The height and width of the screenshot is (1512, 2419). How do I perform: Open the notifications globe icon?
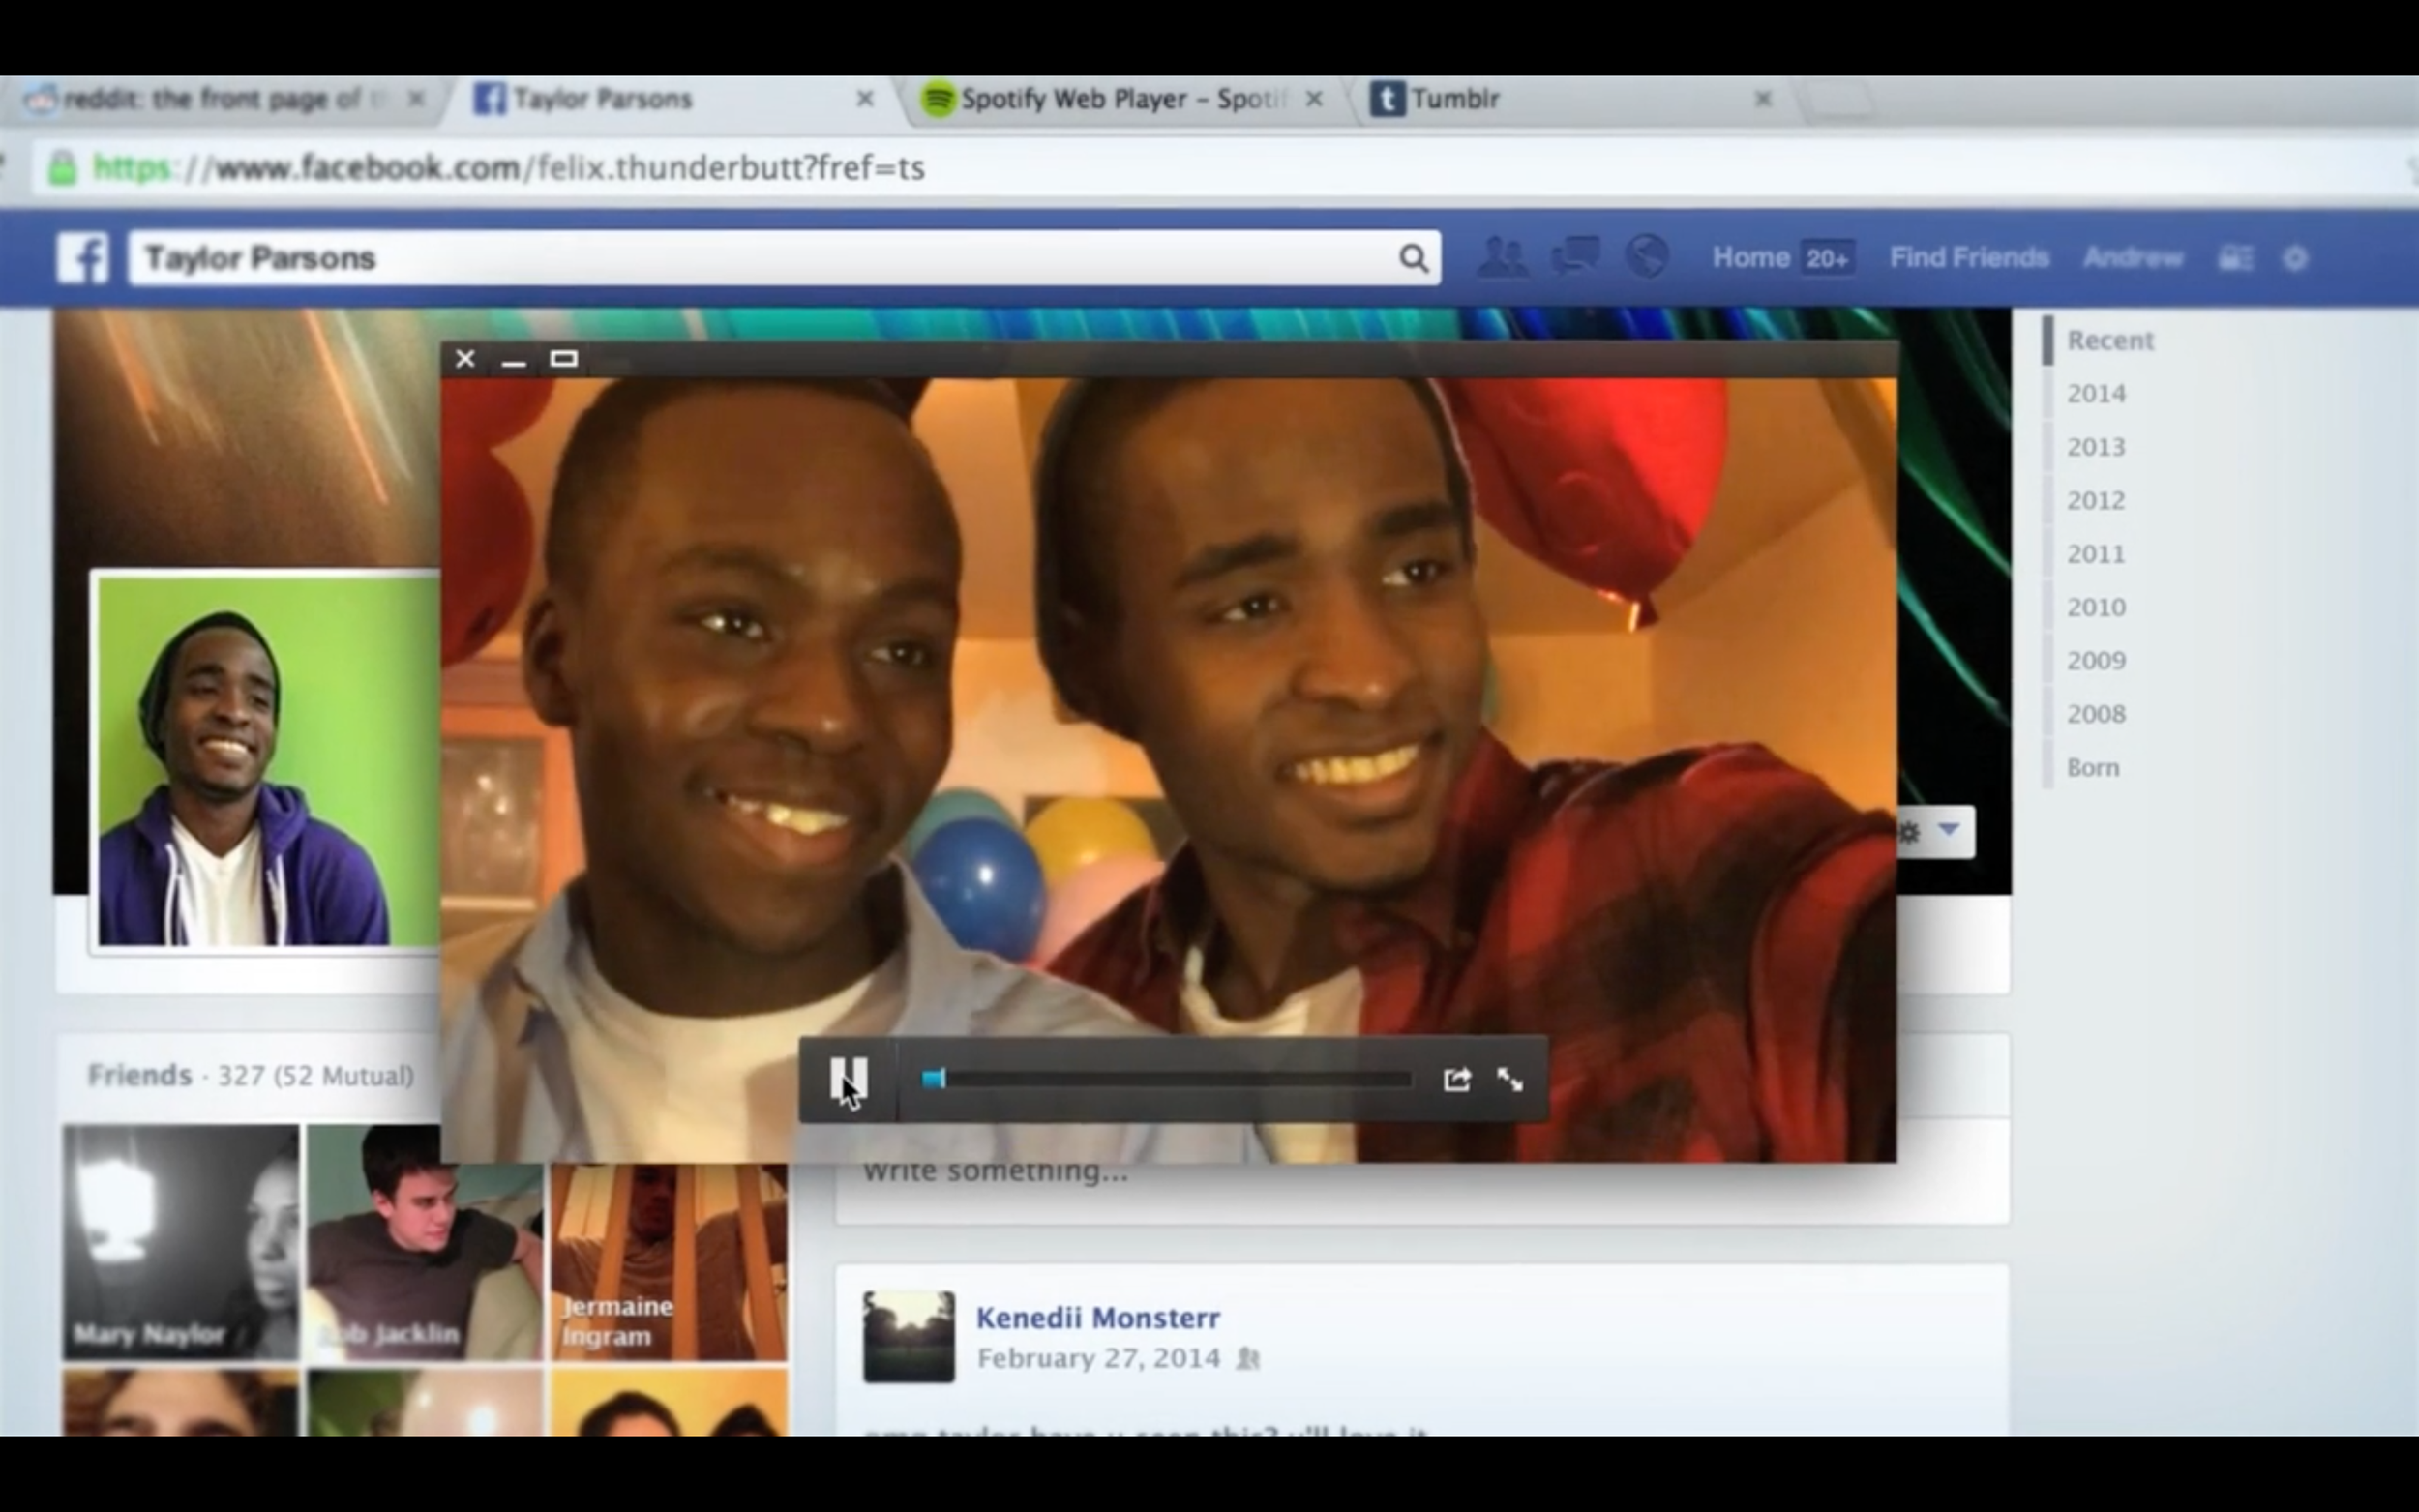coord(1646,256)
